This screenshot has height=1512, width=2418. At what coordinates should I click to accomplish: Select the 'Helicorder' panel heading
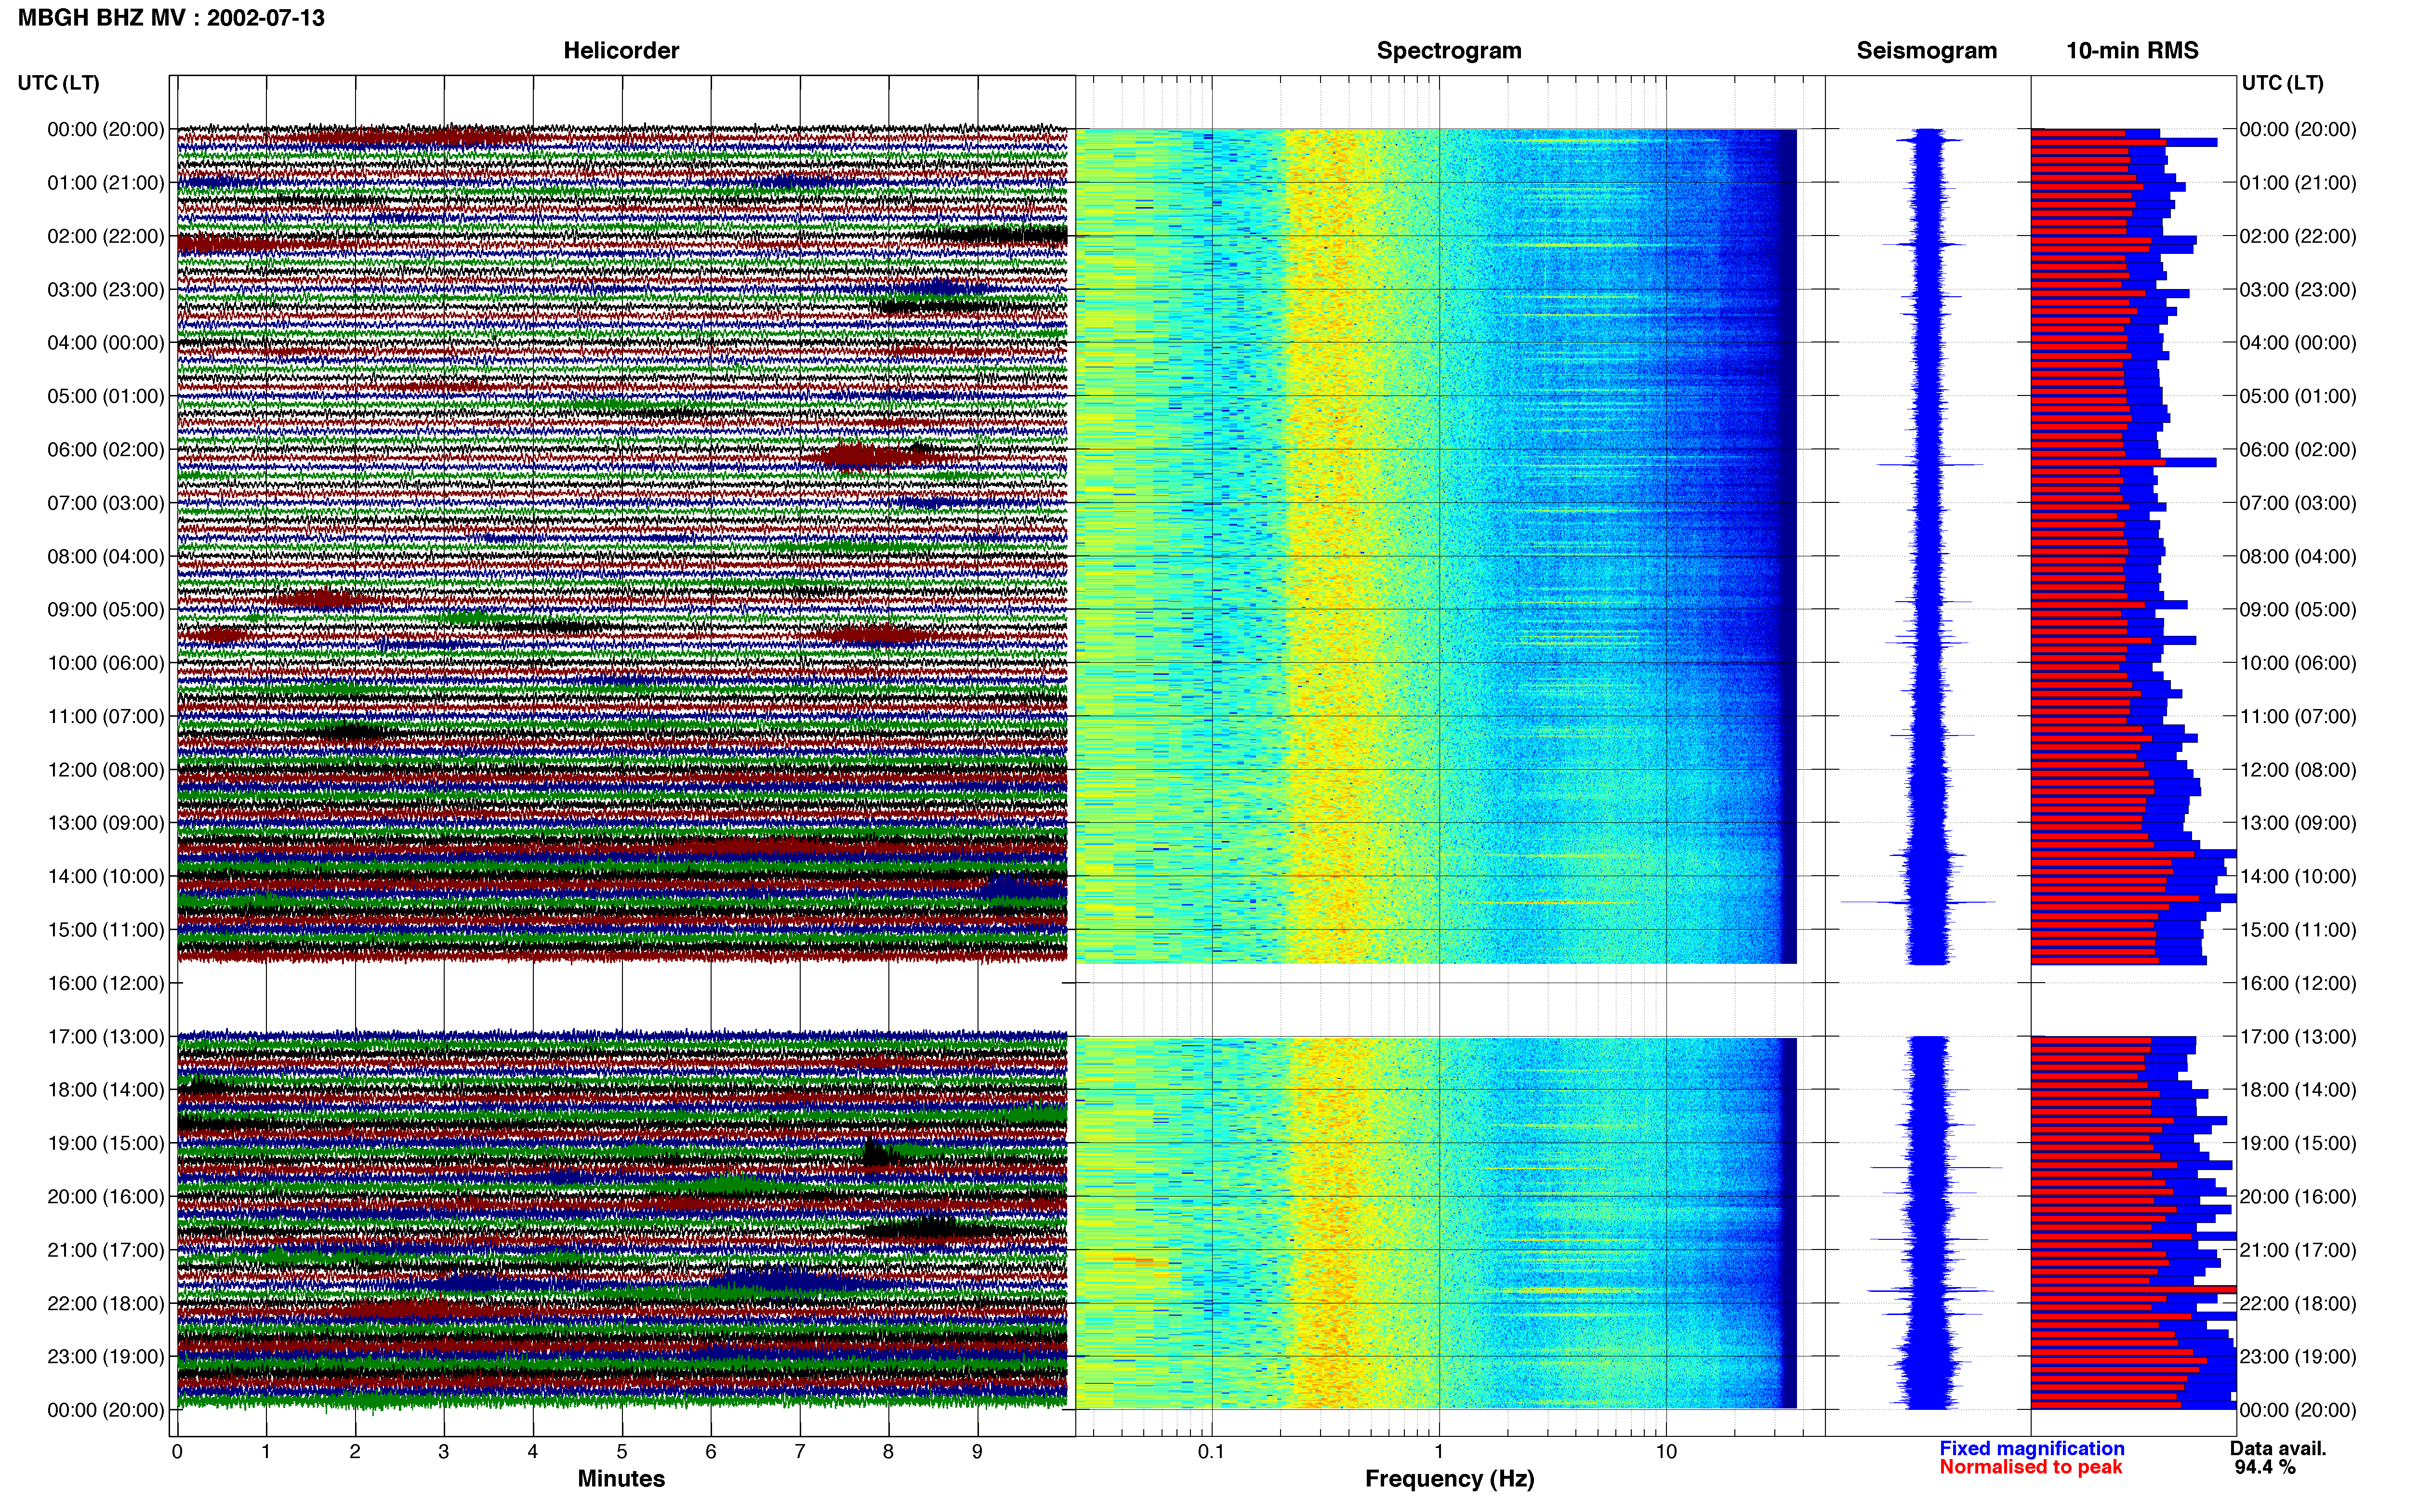point(621,51)
